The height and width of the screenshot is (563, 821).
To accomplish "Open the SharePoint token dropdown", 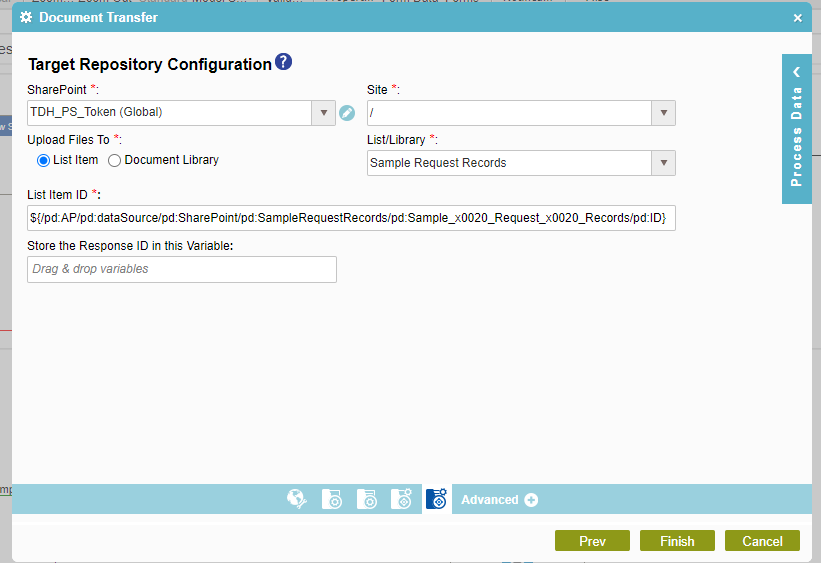I will [x=323, y=113].
